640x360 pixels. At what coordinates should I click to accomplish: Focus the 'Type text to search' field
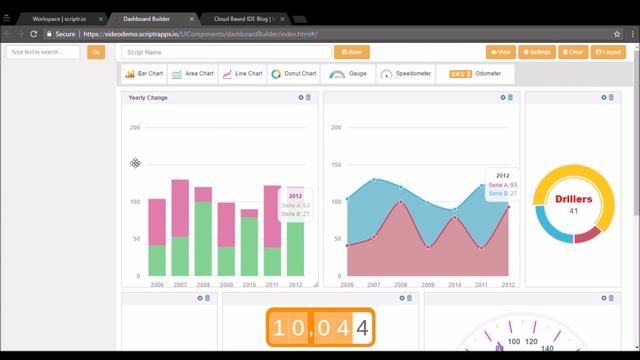click(43, 52)
